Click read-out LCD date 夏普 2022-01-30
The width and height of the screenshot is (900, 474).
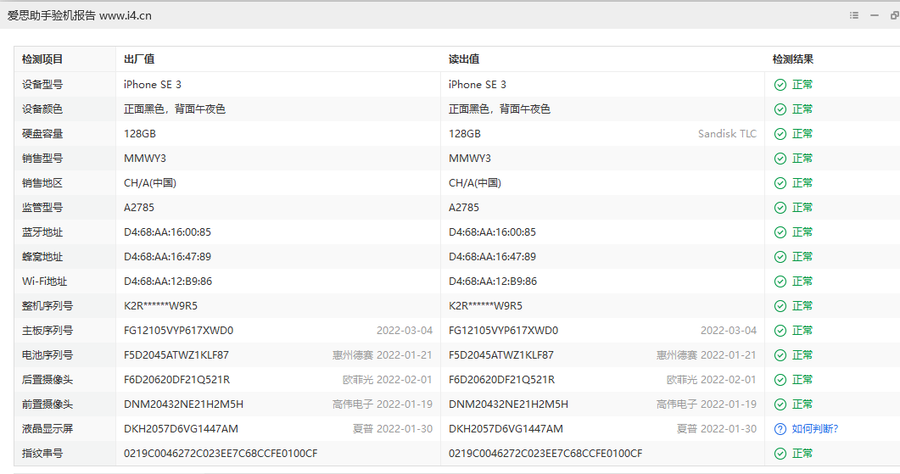717,429
